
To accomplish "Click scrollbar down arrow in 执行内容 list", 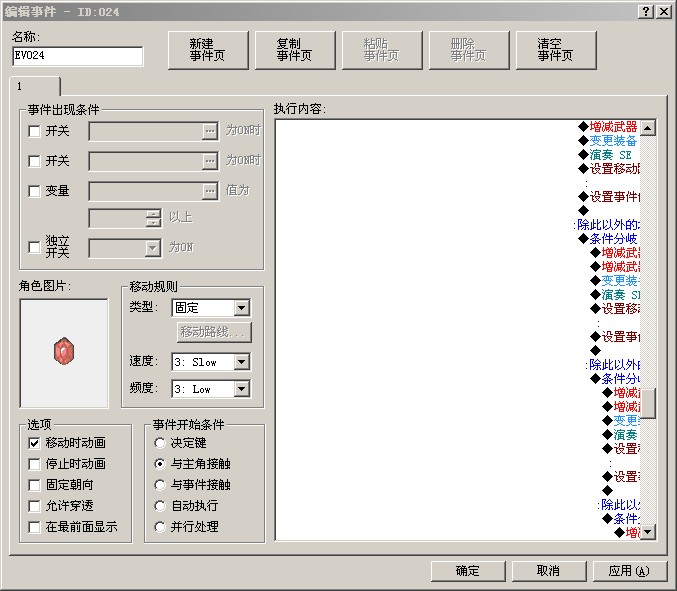I will click(x=648, y=531).
